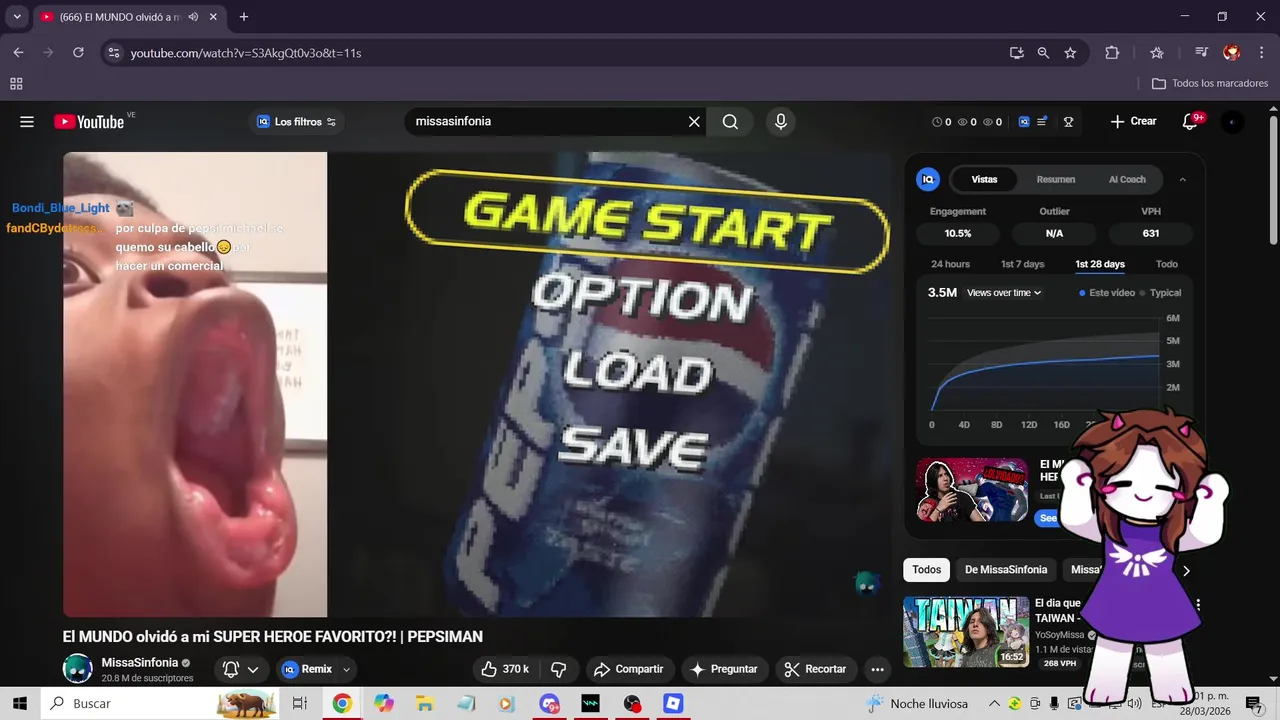Start a voice search with the microphone
Screen dimensions: 1280x720
(781, 122)
